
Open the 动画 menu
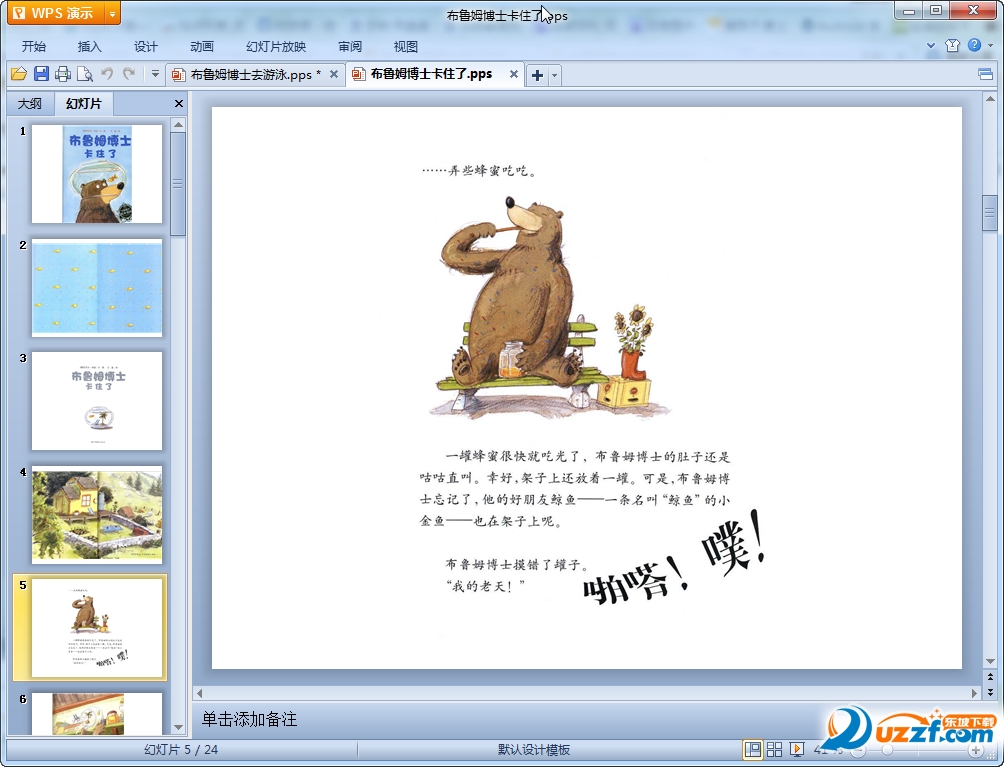[202, 47]
